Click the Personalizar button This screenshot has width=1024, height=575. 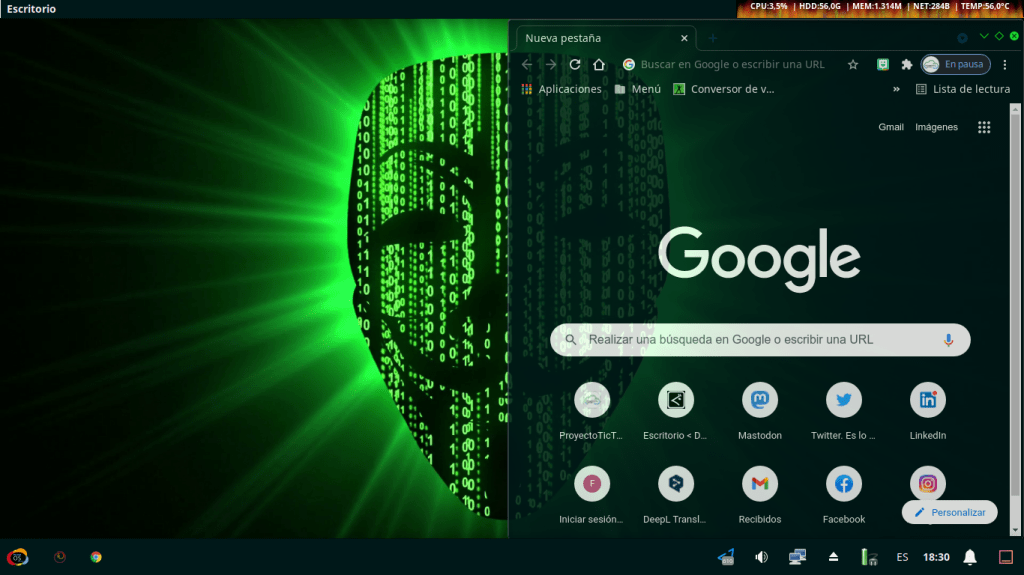[949, 512]
